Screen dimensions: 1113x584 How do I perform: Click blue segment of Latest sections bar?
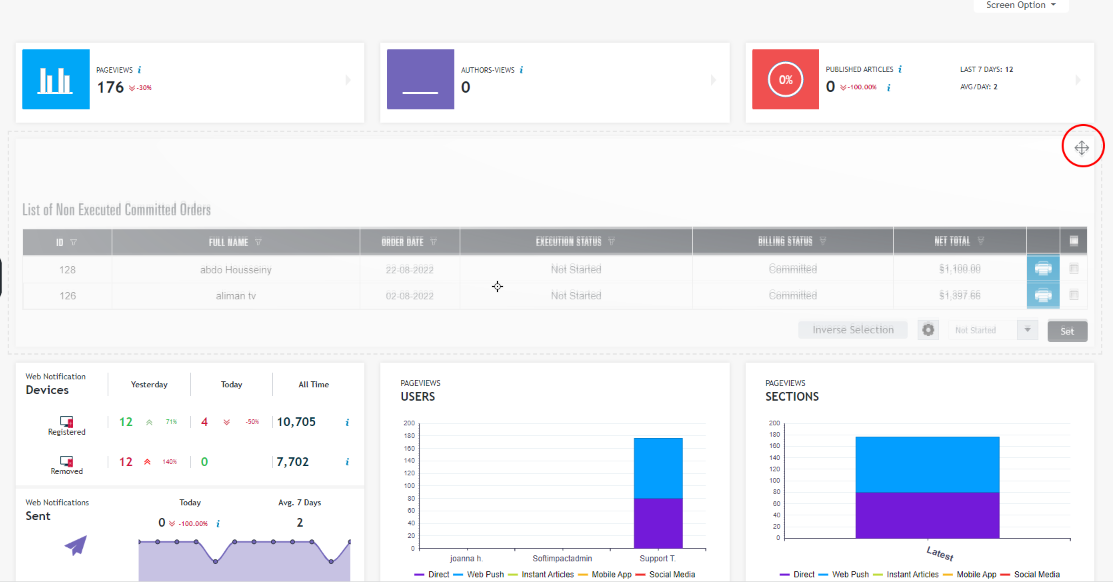coord(928,465)
